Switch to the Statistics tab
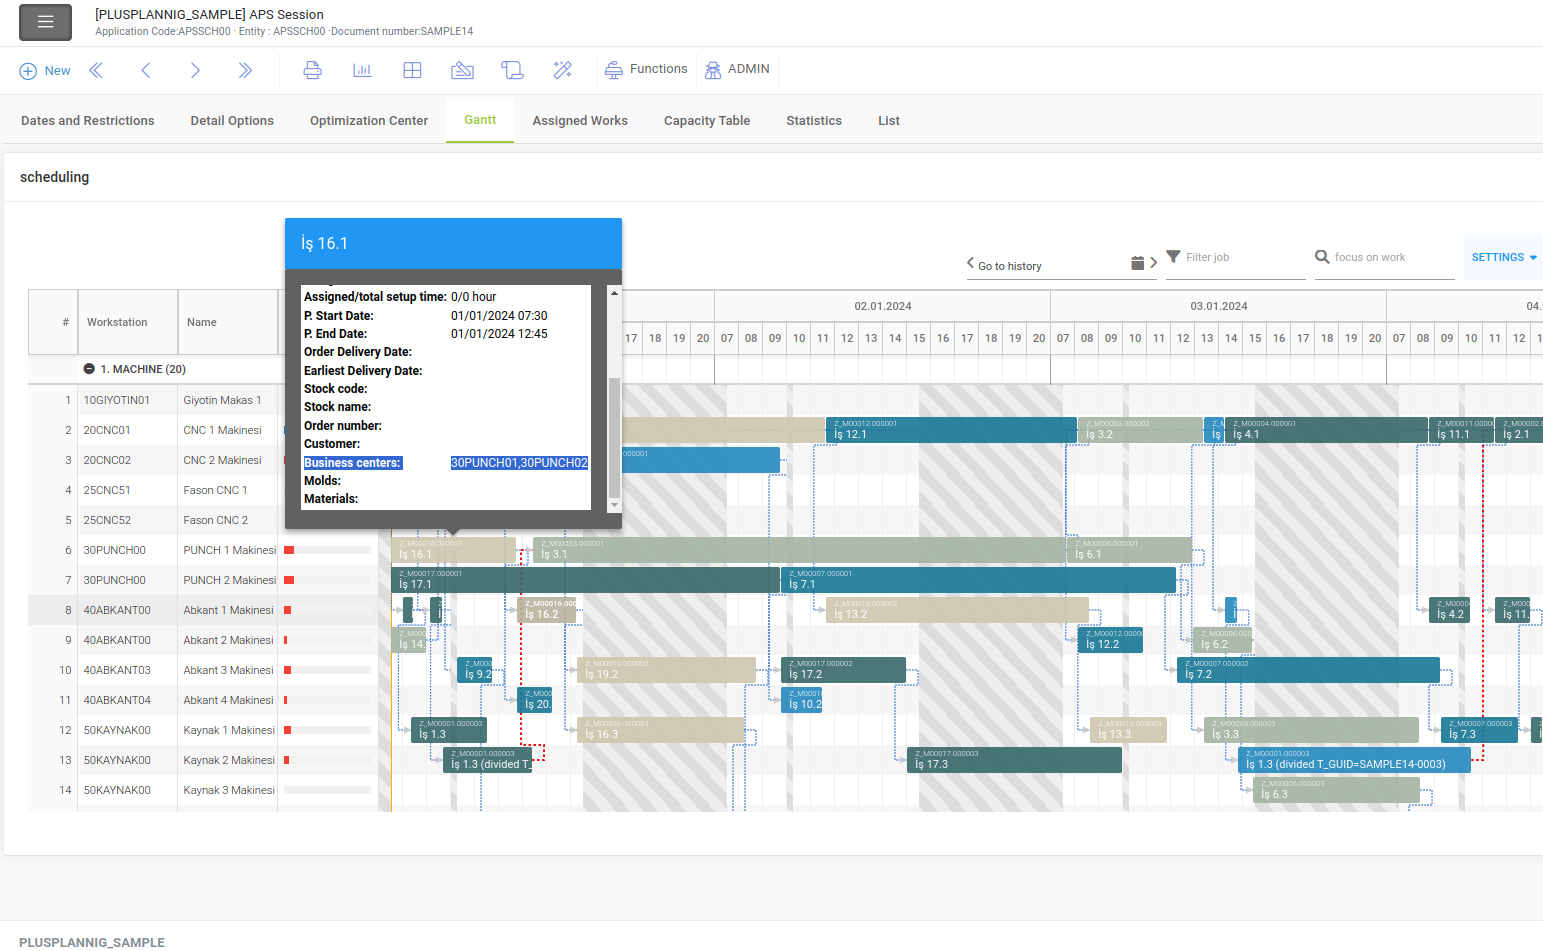The image size is (1543, 951). (x=813, y=121)
